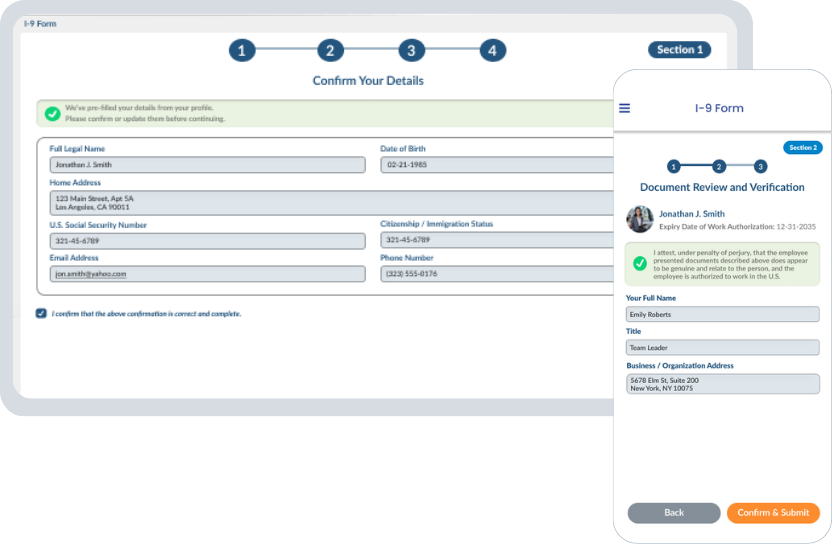
Task: Click the Back button
Action: pos(674,513)
